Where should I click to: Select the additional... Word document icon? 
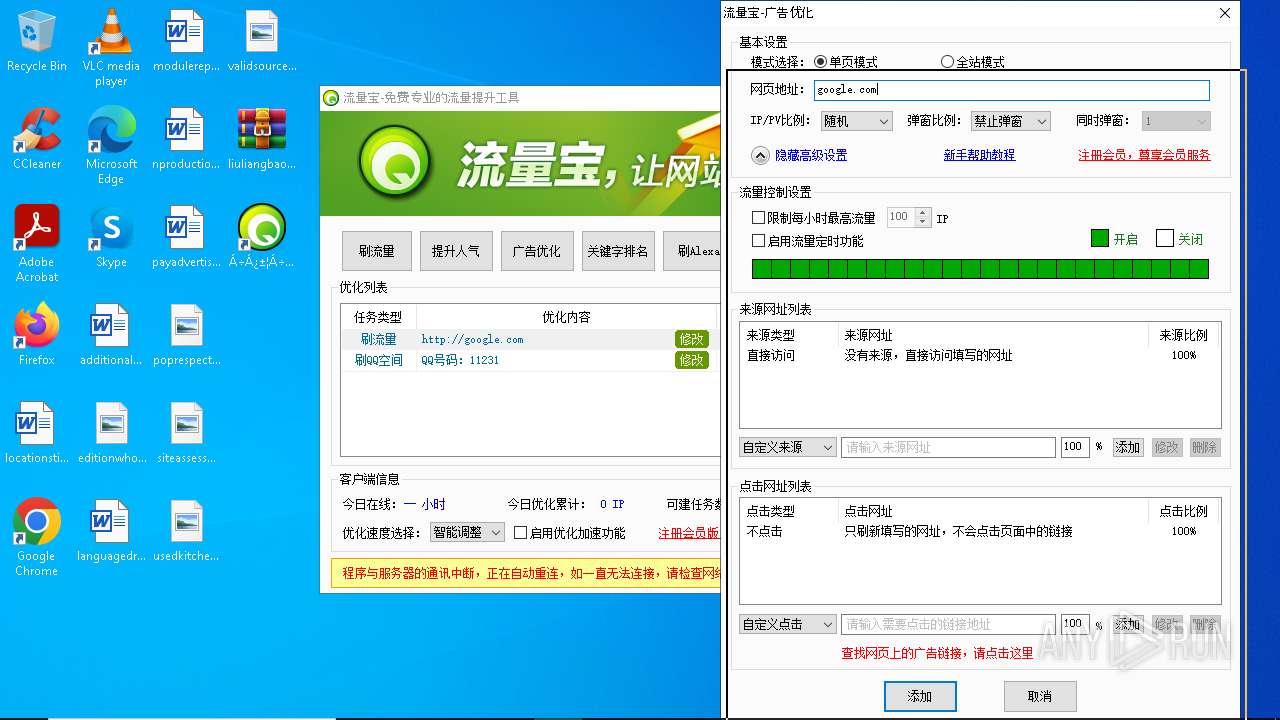[x=111, y=334]
